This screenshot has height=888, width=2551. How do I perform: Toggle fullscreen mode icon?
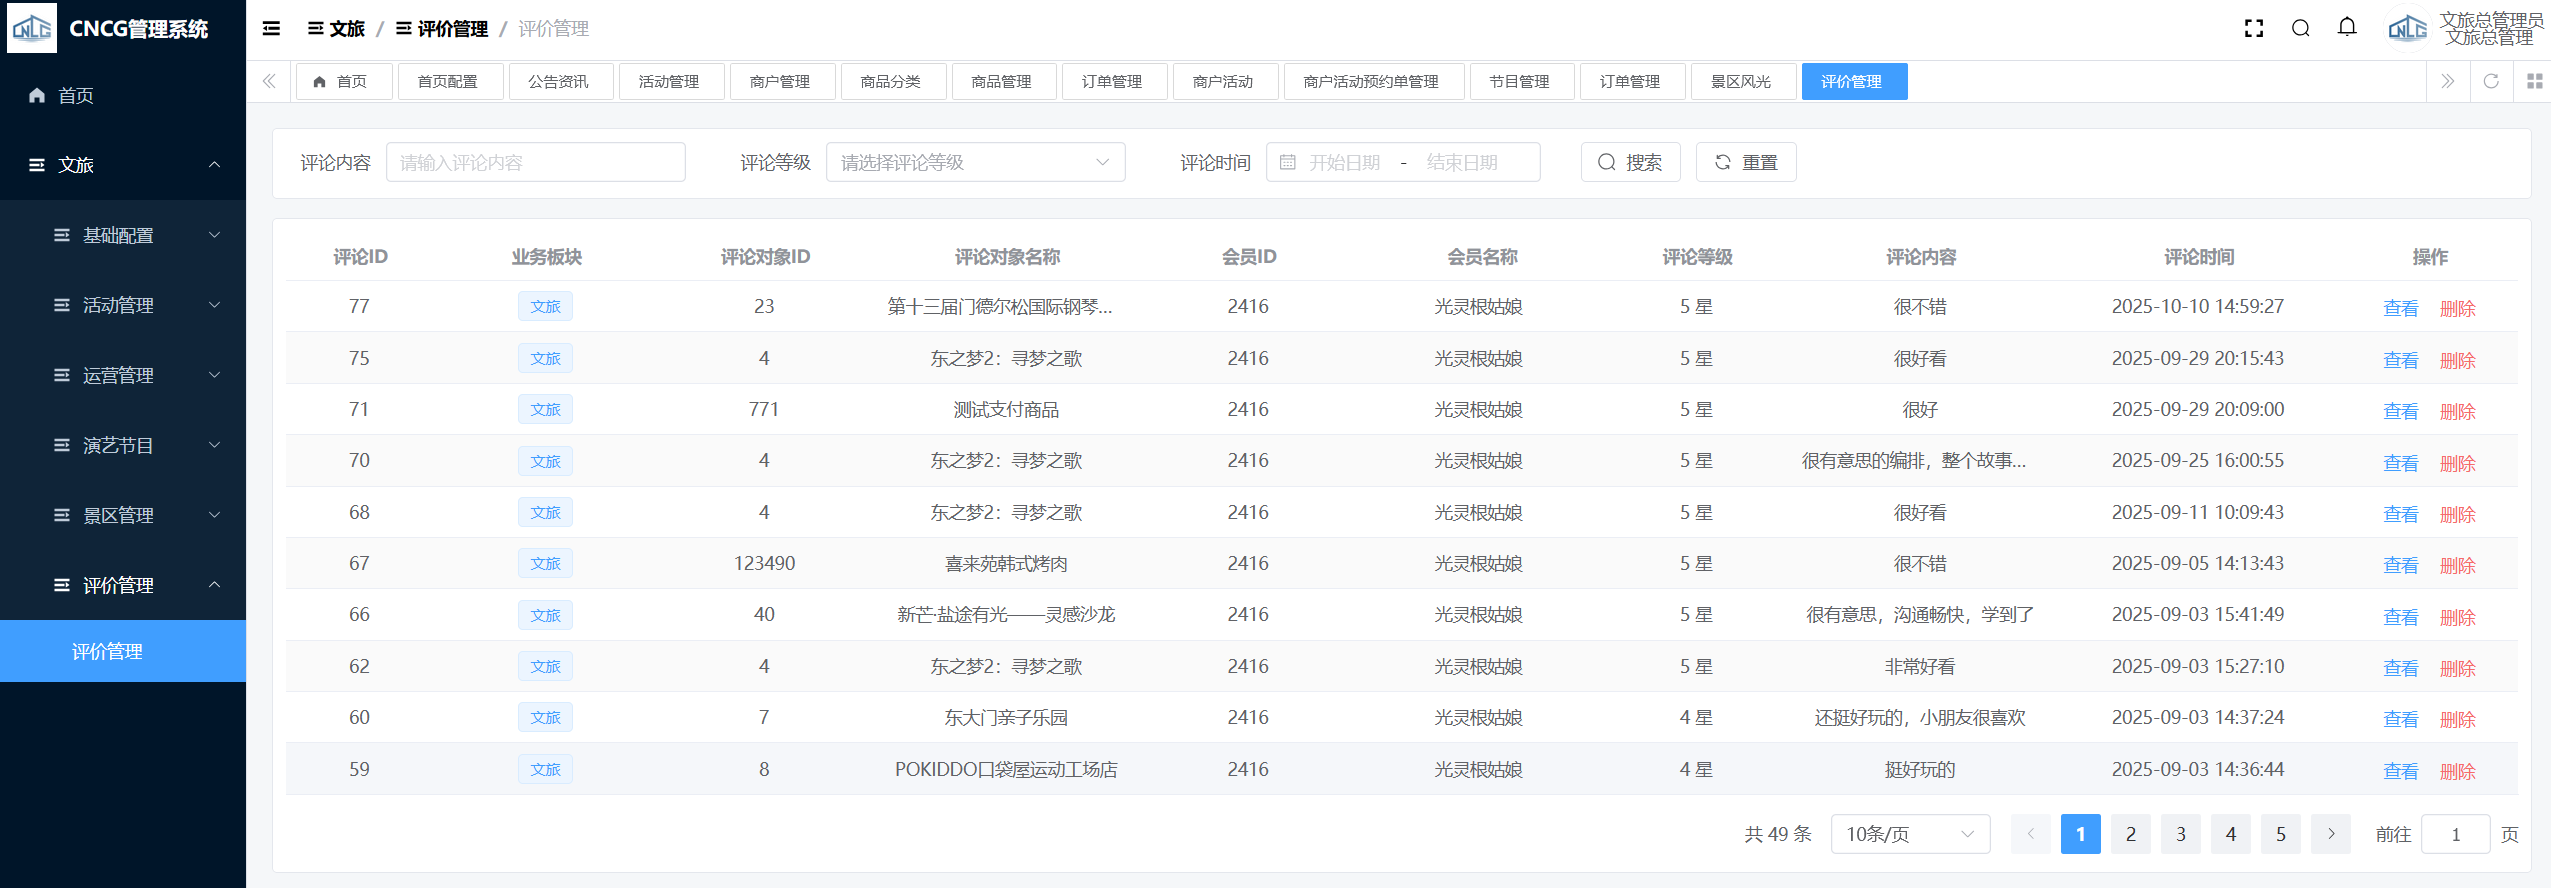click(2254, 28)
